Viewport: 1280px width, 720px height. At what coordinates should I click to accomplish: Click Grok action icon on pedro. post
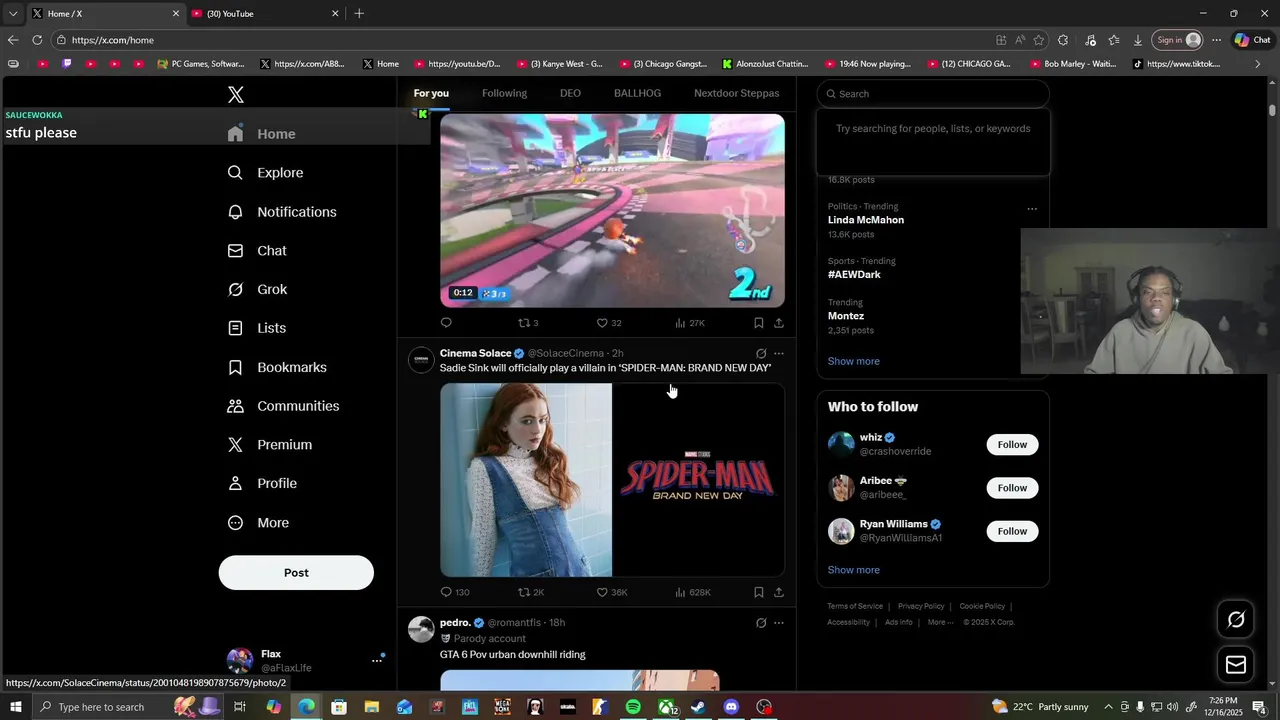click(761, 623)
